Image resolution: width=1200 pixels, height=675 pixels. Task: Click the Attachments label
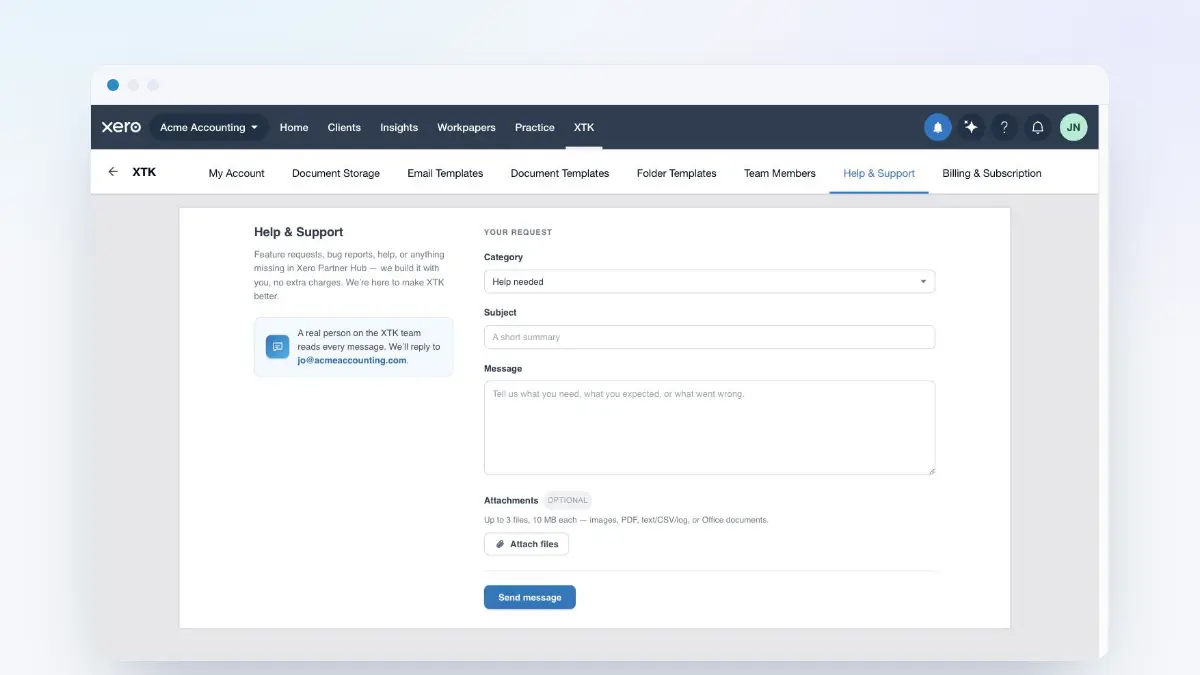point(511,500)
